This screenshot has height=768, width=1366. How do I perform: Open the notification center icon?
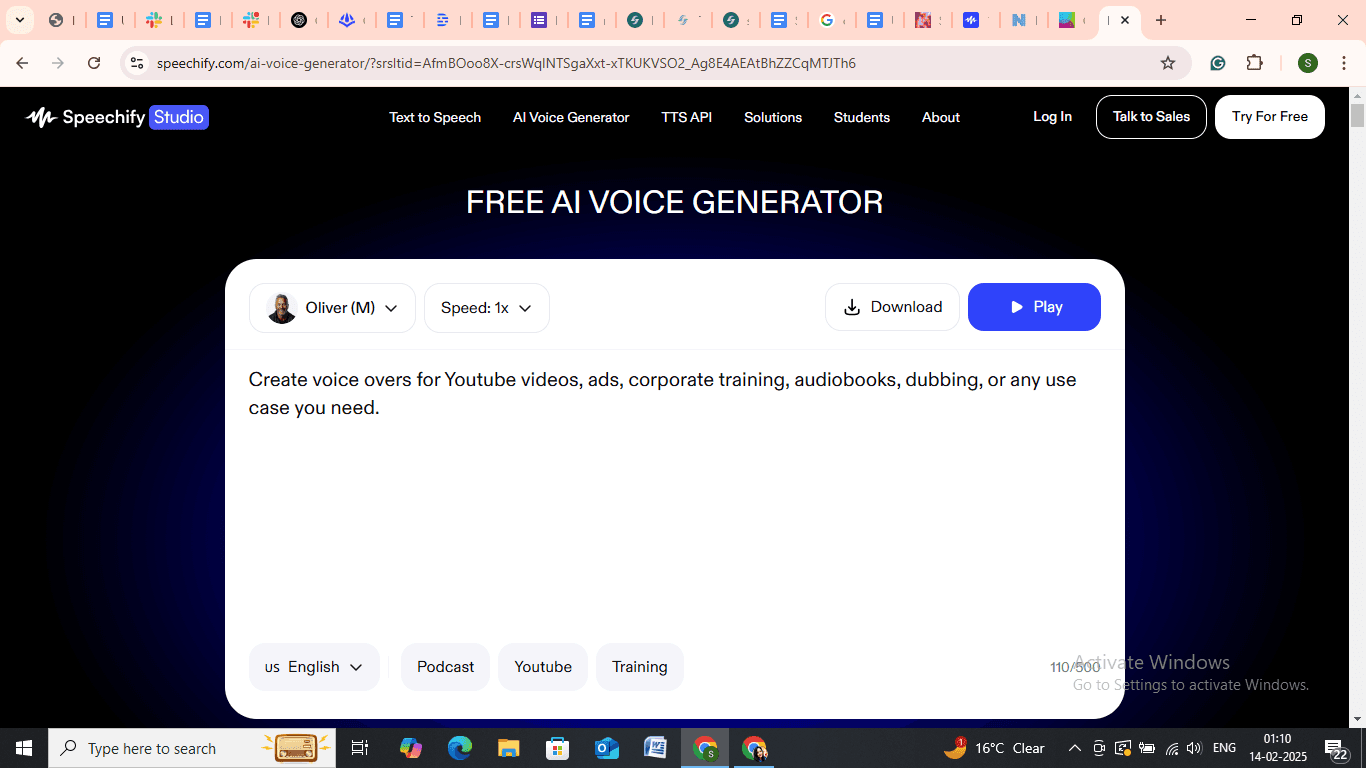pyautogui.click(x=1337, y=748)
